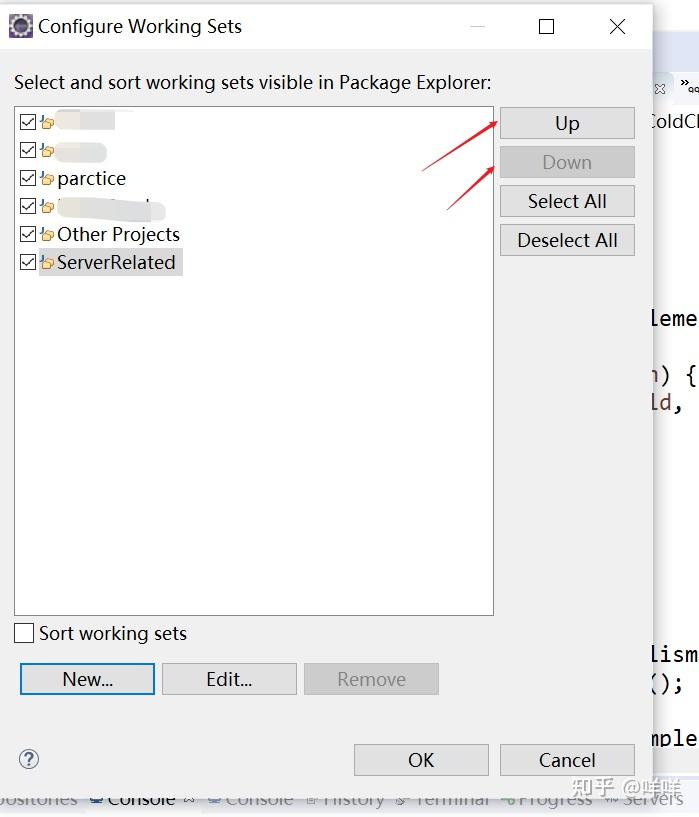Click the ServerRelated working set icon

47,263
